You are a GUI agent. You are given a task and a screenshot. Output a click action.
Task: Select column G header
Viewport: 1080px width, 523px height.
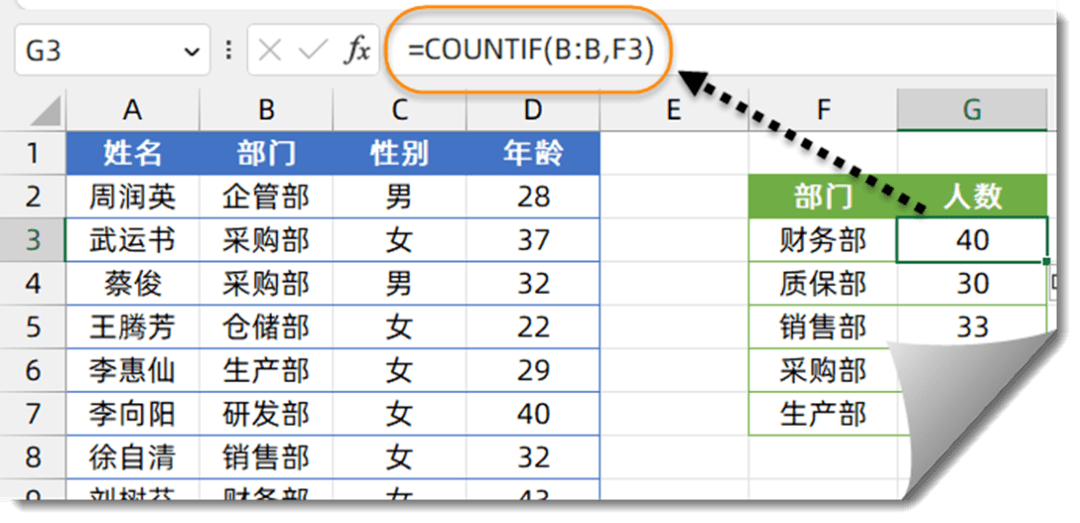(x=973, y=110)
